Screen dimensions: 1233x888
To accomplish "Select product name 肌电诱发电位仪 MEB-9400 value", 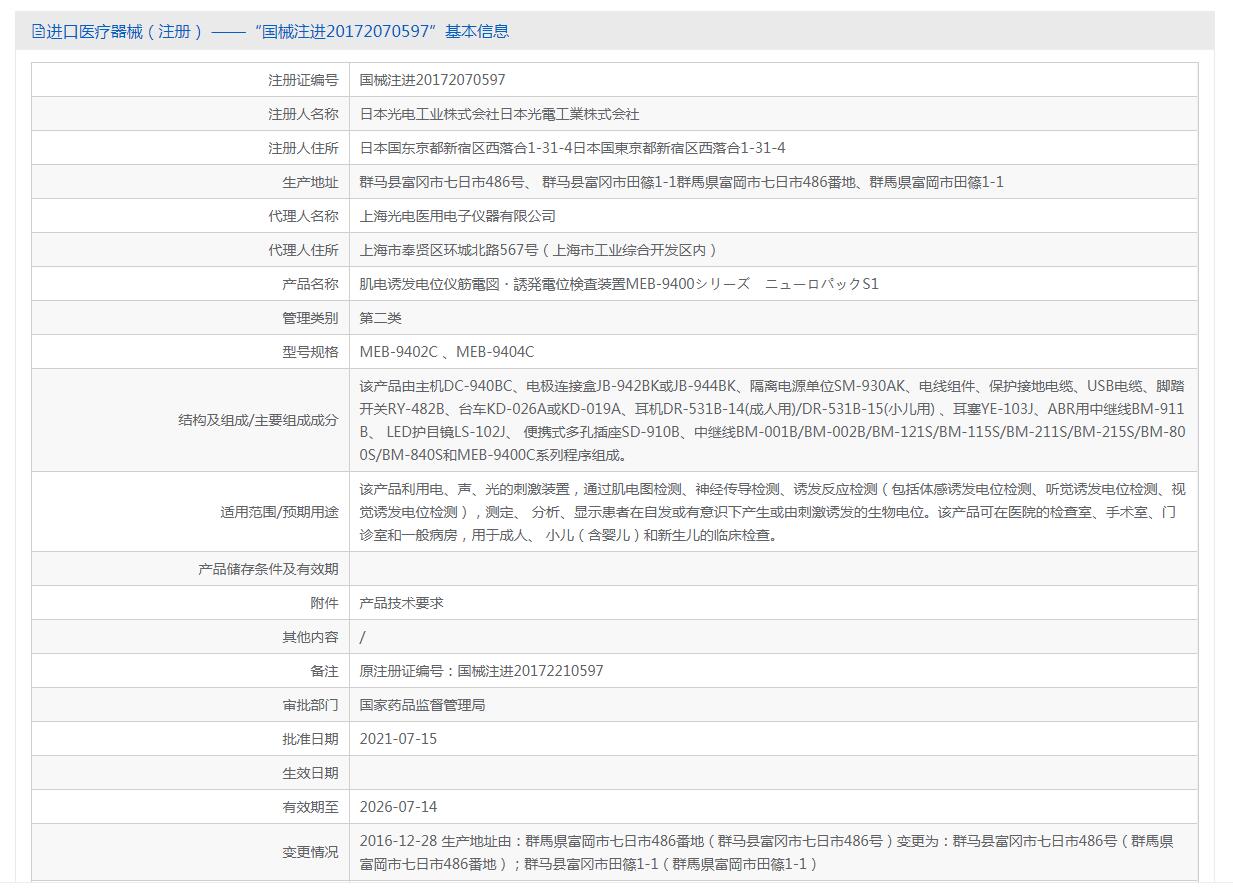I will click(x=618, y=284).
